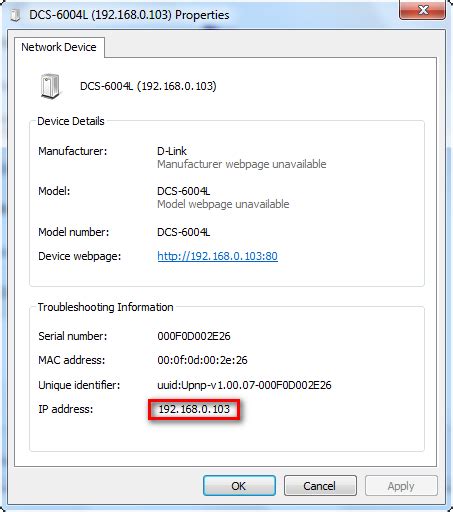Image resolution: width=453 pixels, height=512 pixels.
Task: Click the network device icon beside DCS-6004L
Action: tap(50, 86)
